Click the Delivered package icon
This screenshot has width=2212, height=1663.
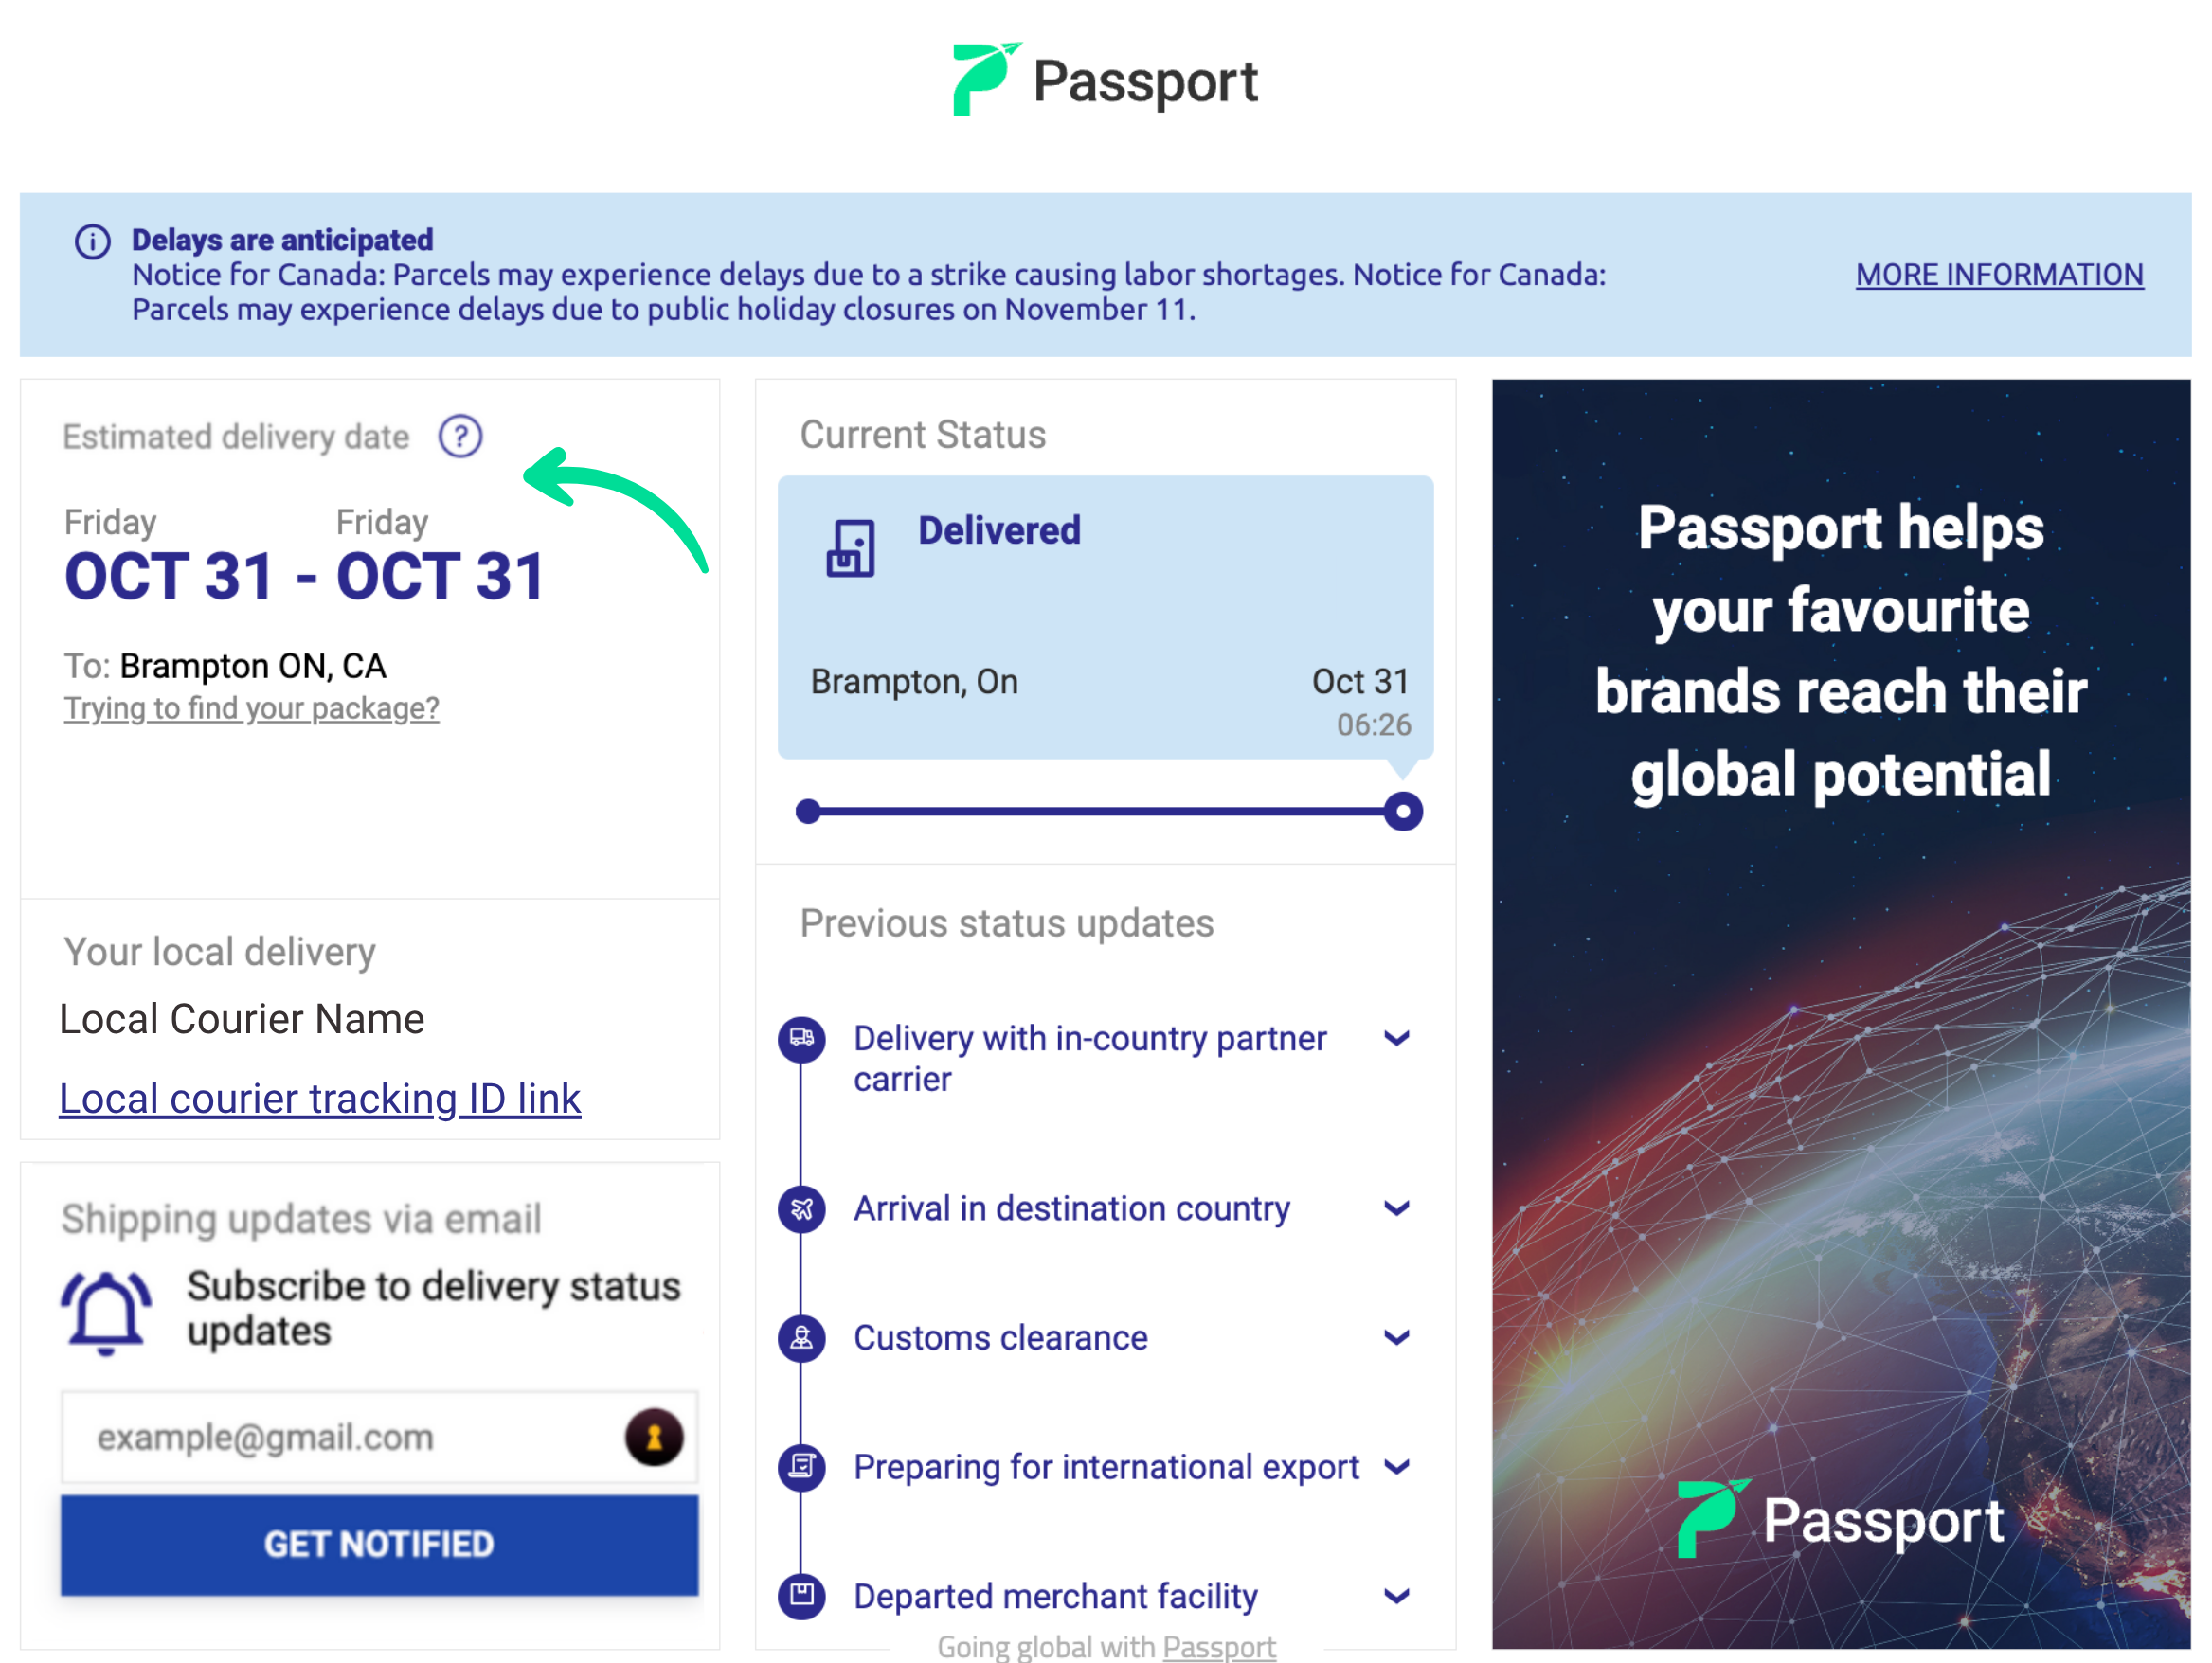coord(850,548)
